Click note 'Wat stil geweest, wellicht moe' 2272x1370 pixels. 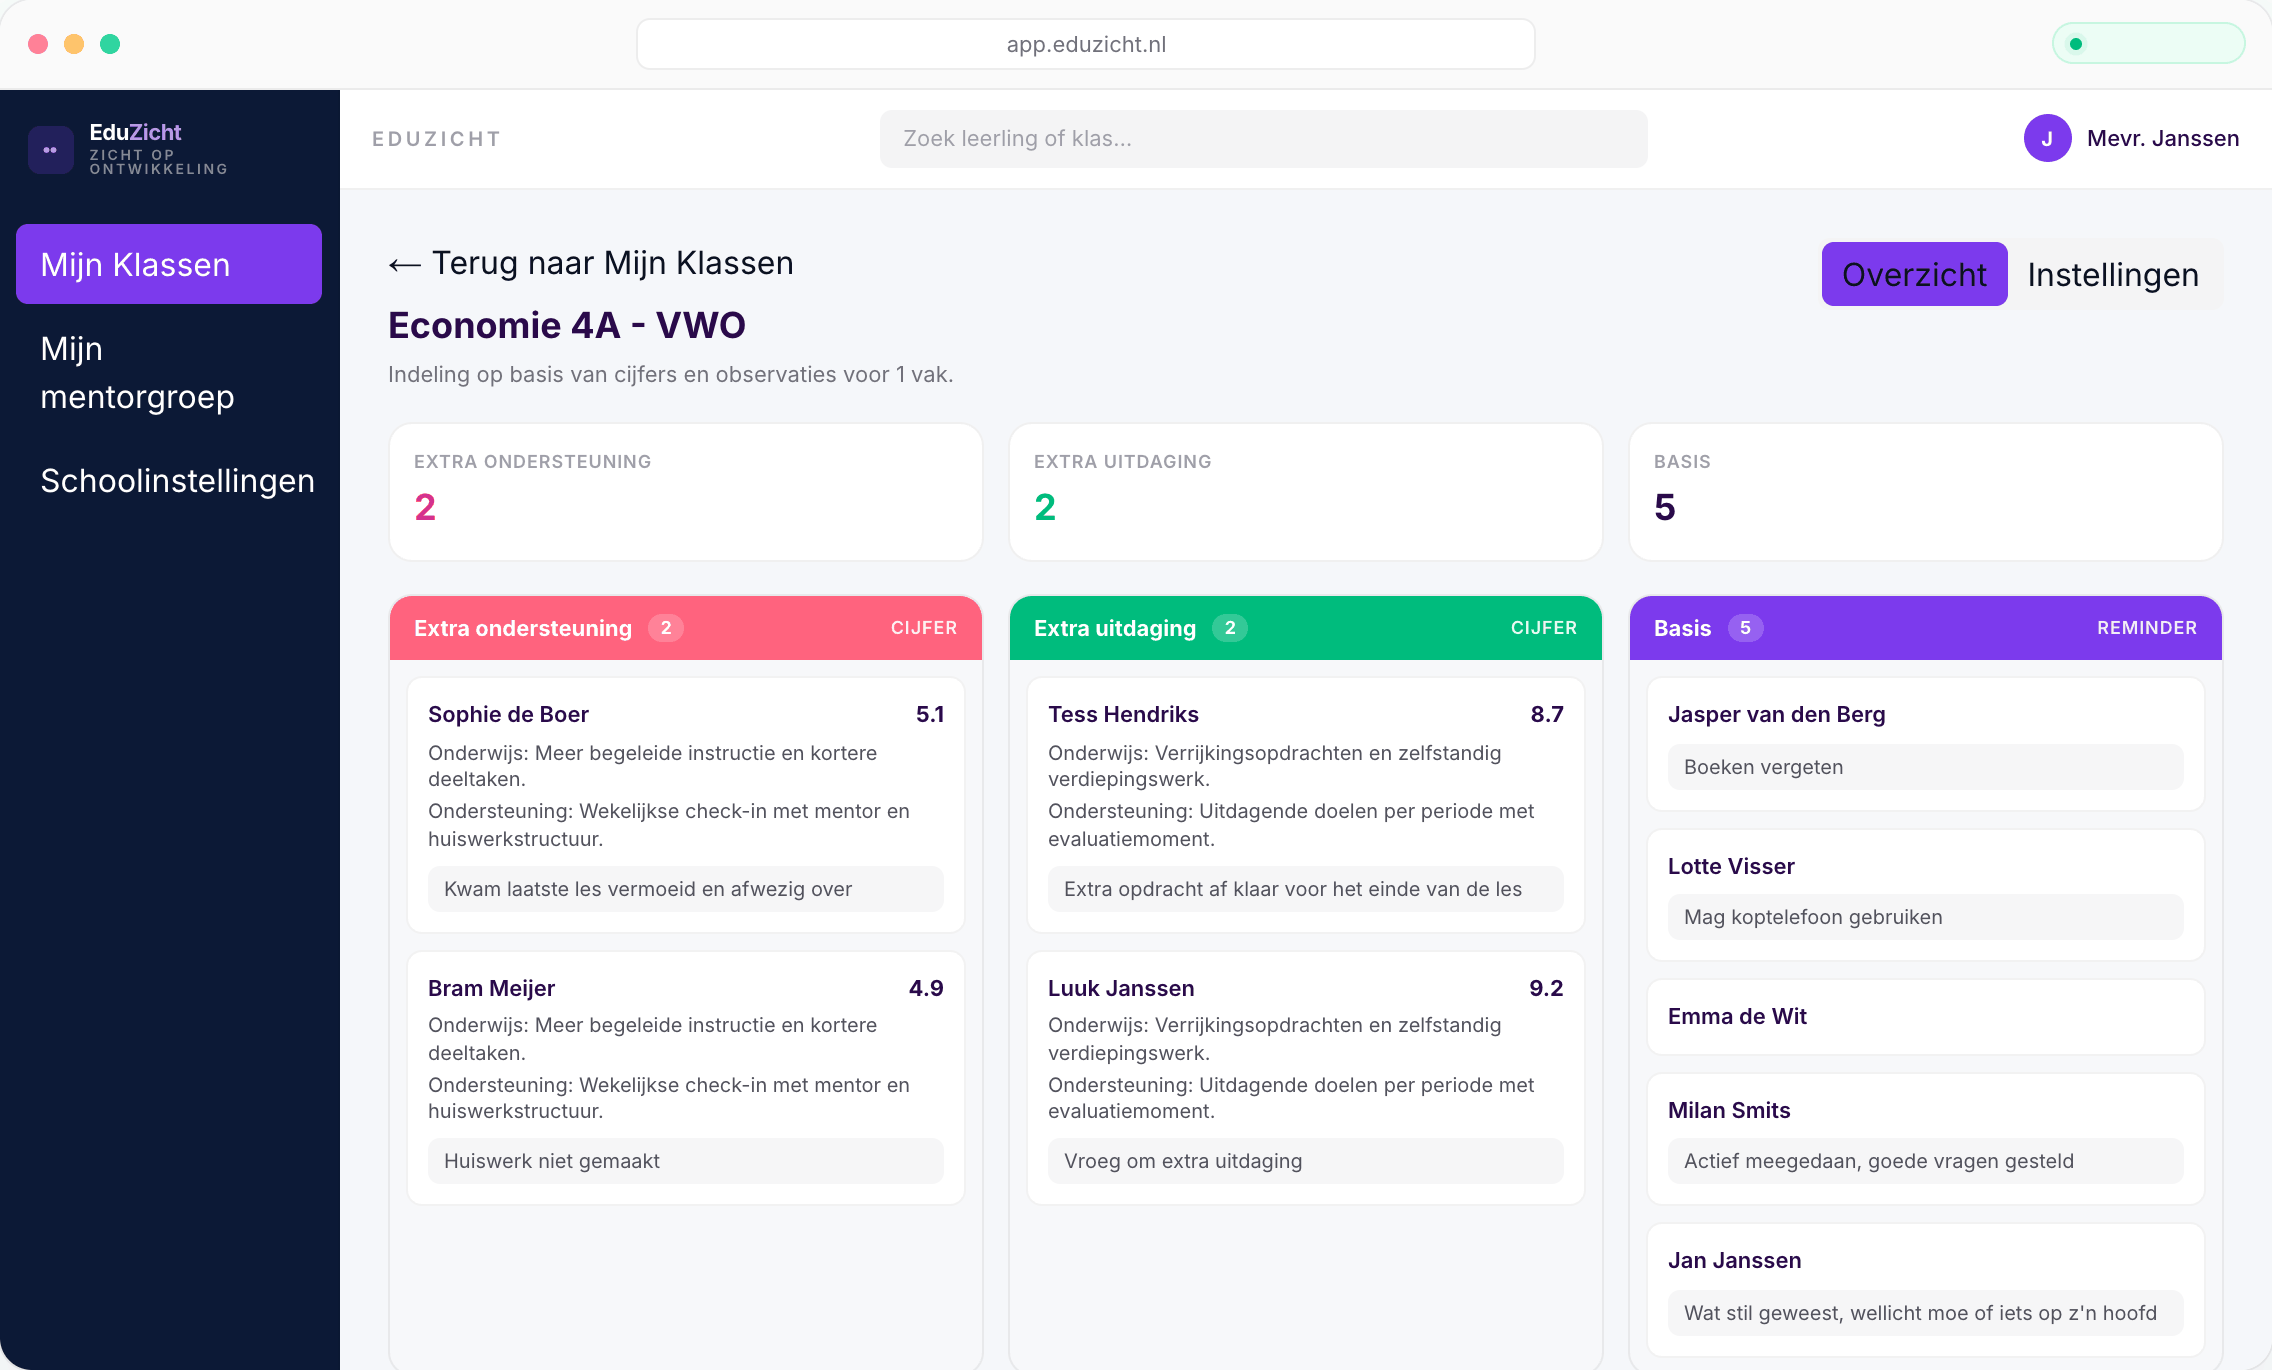point(1926,1313)
